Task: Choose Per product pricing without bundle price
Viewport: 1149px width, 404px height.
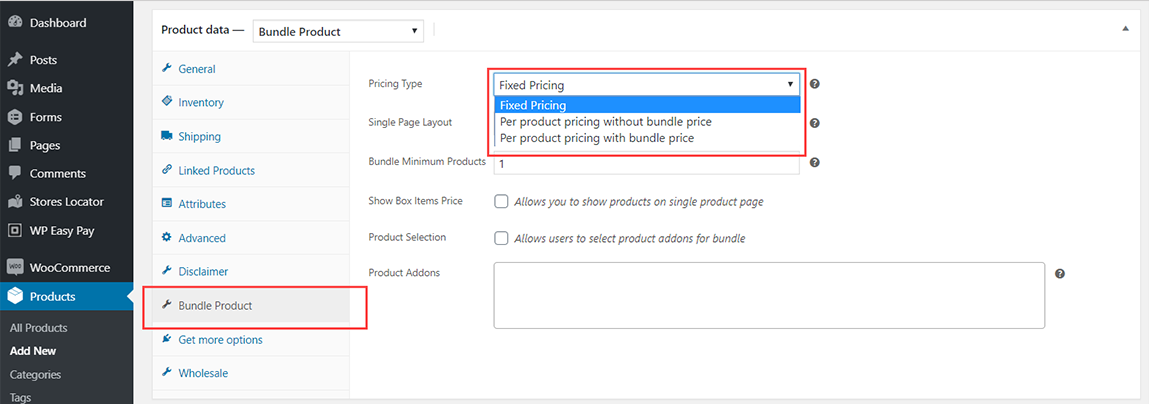Action: 605,122
